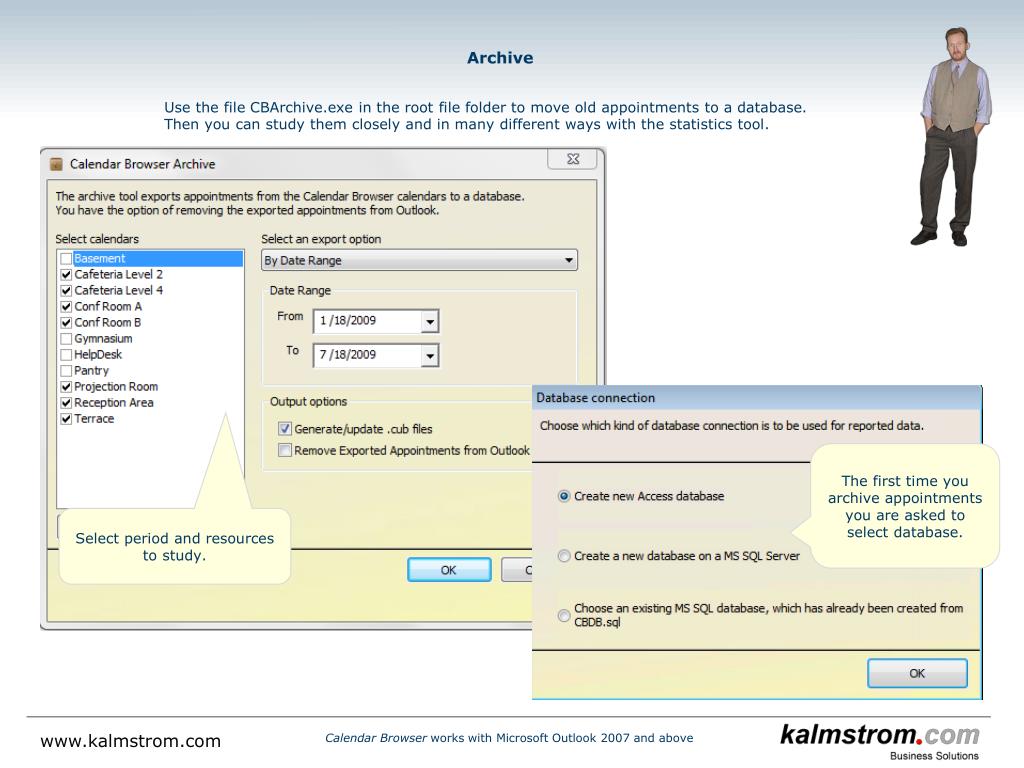Enable the Gymnasium calendar checkbox
This screenshot has height=768, width=1024.
[x=66, y=339]
